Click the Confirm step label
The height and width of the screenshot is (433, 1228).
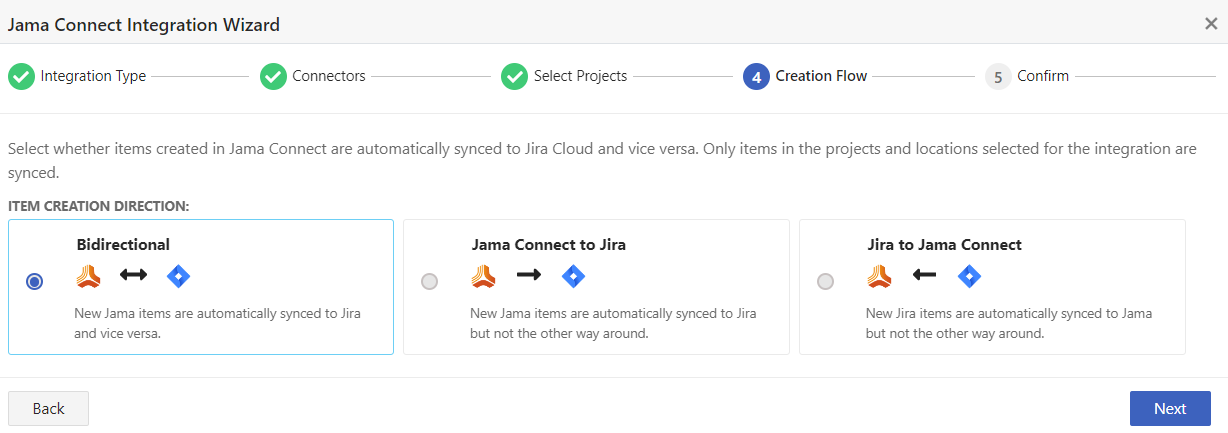pyautogui.click(x=1043, y=76)
